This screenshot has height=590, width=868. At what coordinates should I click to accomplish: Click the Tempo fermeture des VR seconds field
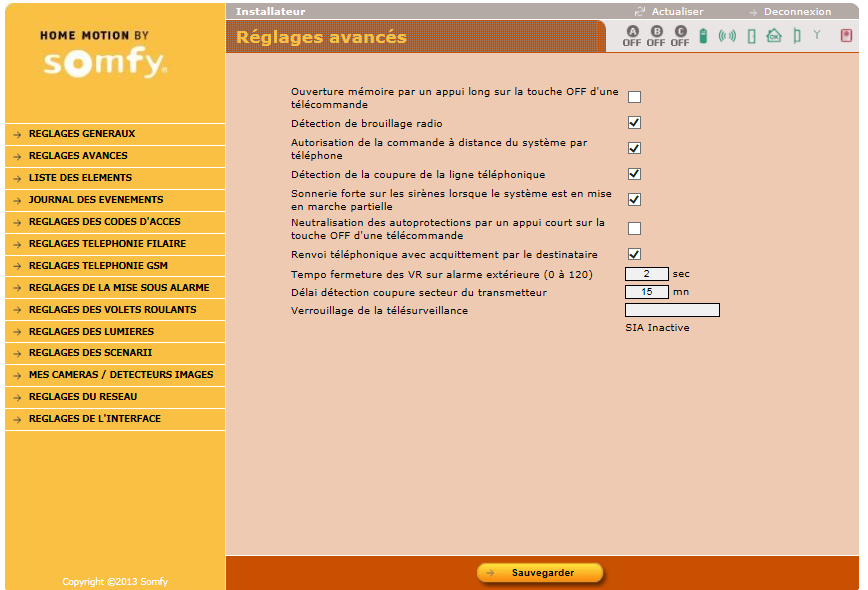[646, 273]
